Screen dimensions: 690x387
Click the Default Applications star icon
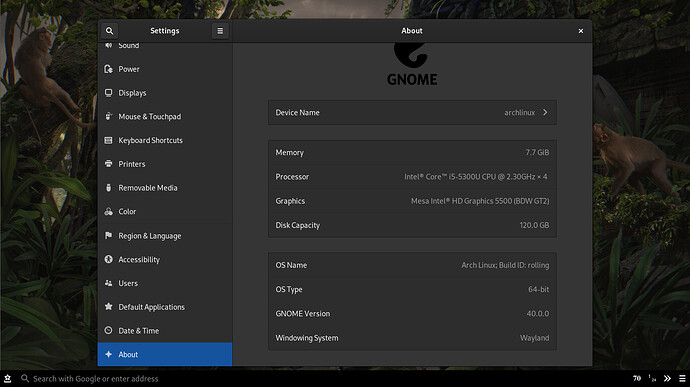click(108, 306)
